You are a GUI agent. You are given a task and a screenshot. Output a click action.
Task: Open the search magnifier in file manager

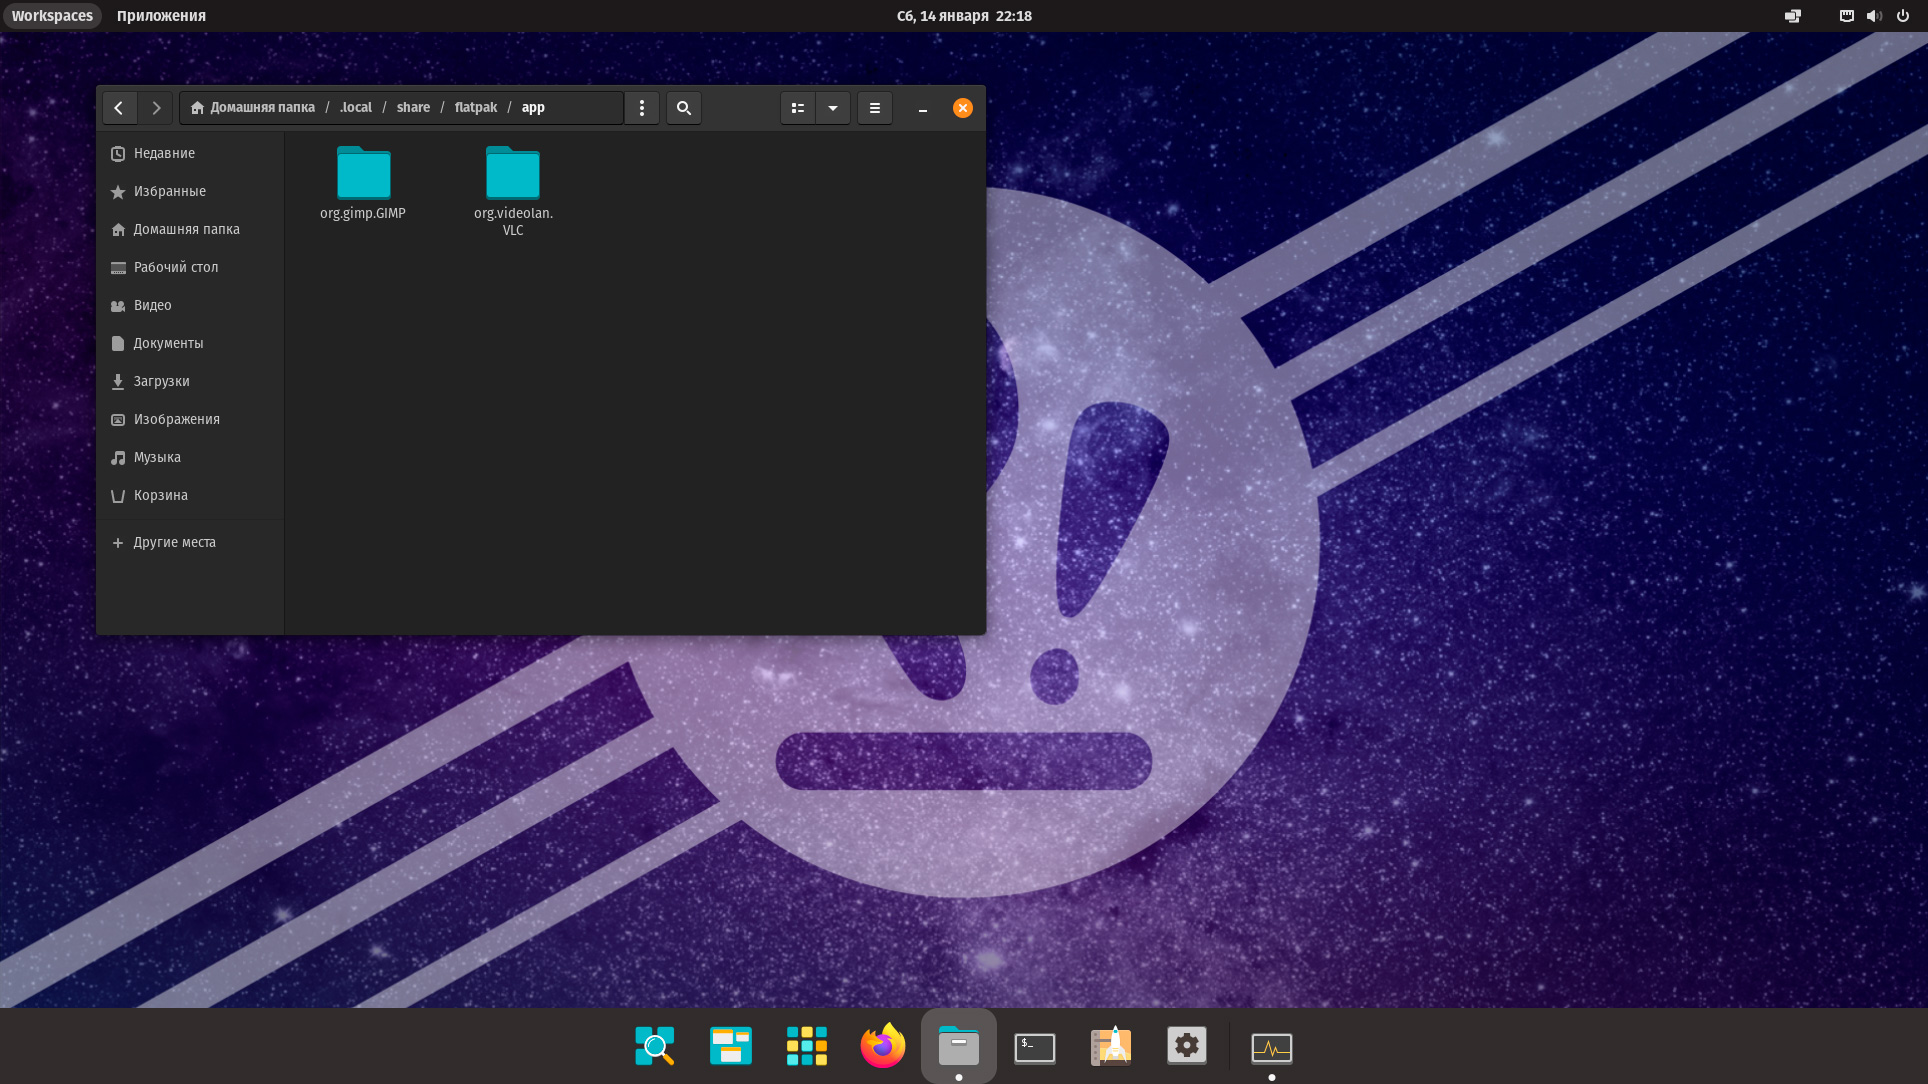point(684,108)
